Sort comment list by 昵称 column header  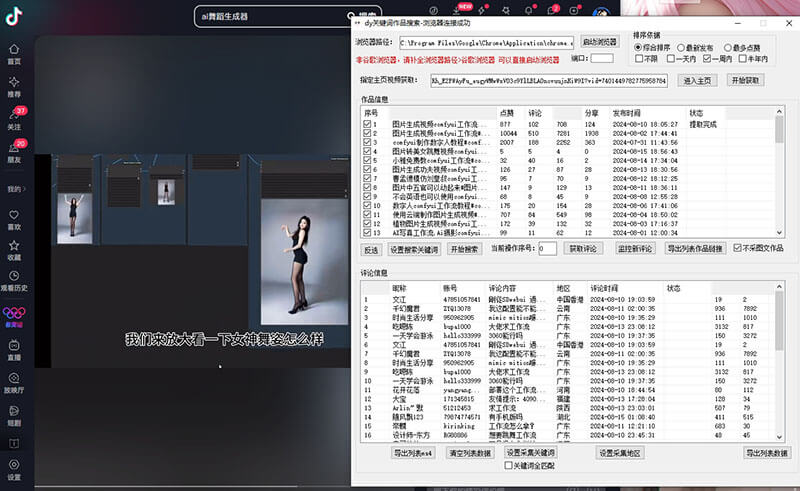pyautogui.click(x=415, y=288)
